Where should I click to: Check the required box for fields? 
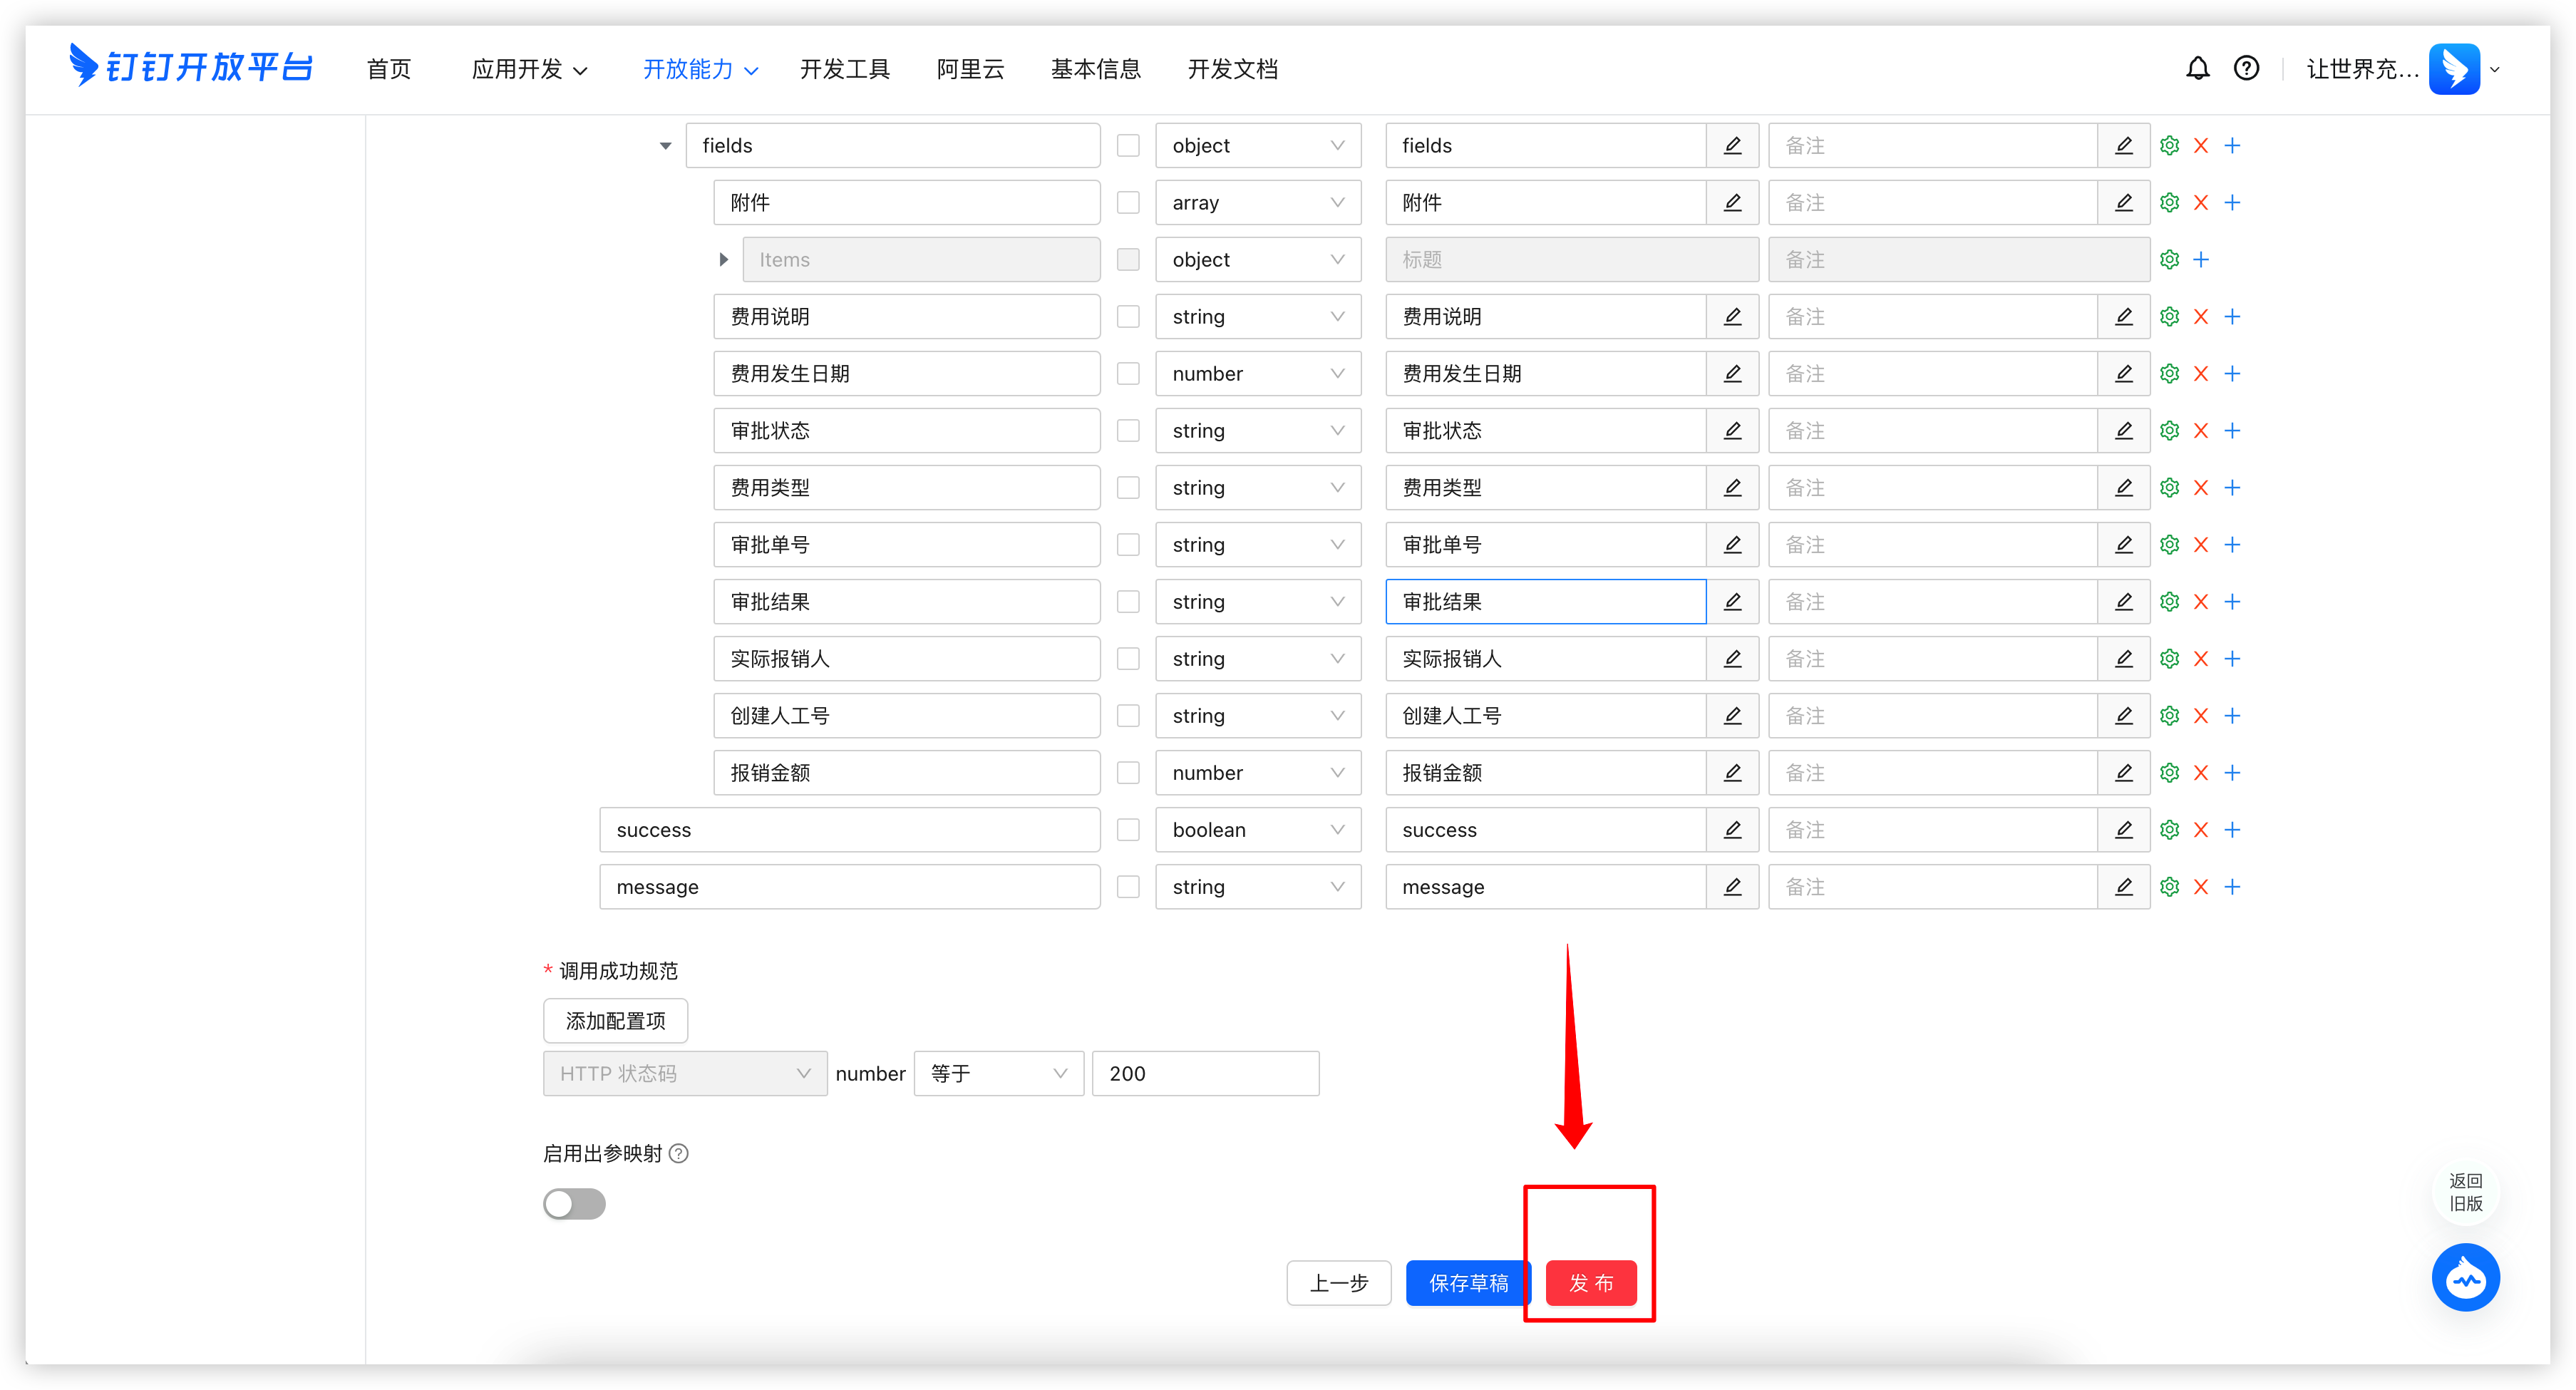1128,146
